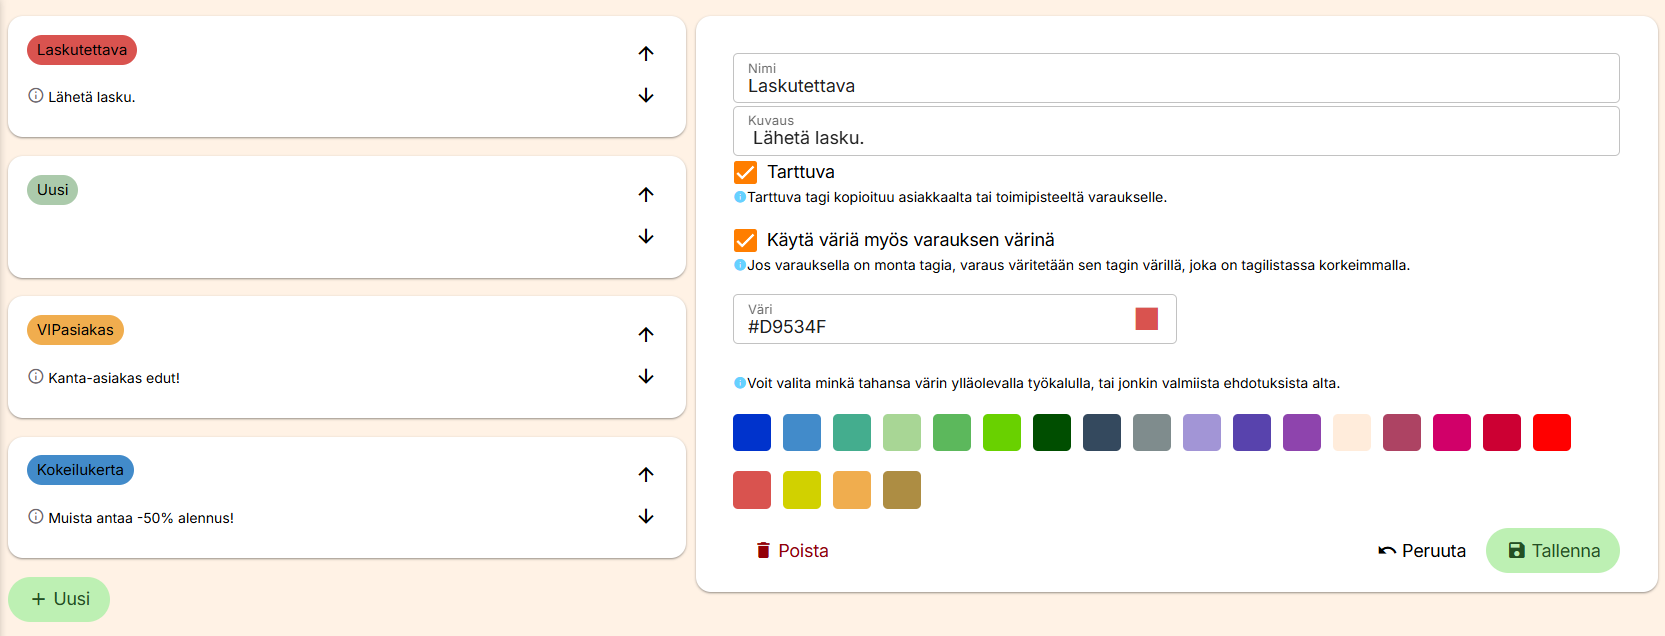Screen dimensions: 1665x636
Task: Uncheck the Tarttuva checkbox
Action: point(745,172)
